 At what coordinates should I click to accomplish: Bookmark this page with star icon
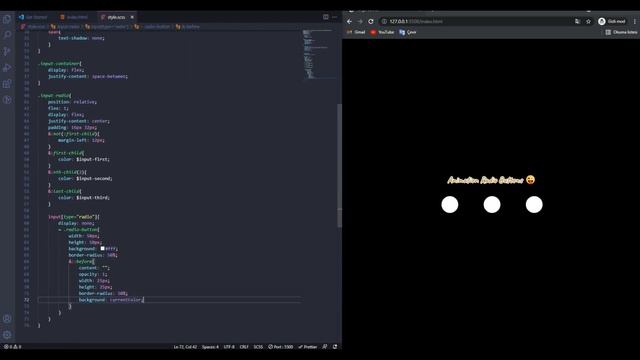(x=588, y=21)
